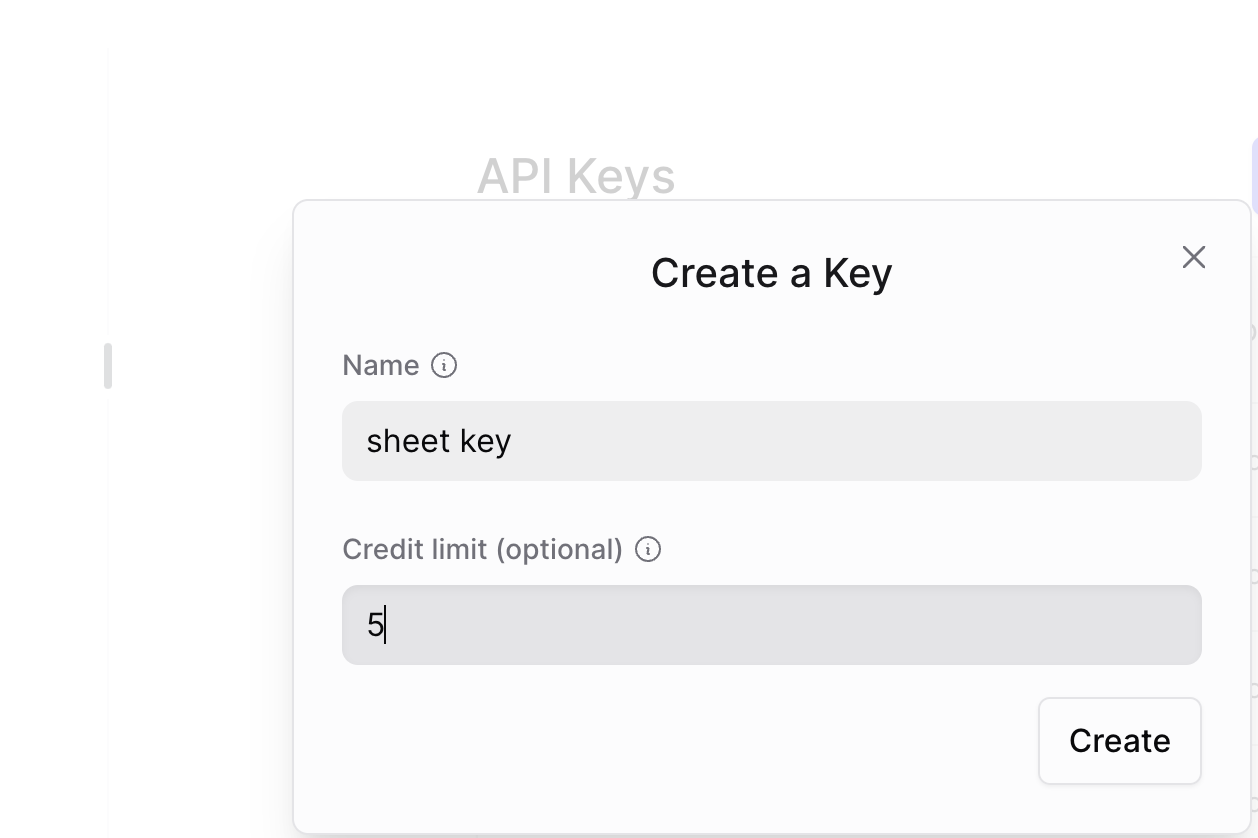This screenshot has width=1258, height=838.
Task: Click the text sheet key in the Name box
Action: click(438, 440)
